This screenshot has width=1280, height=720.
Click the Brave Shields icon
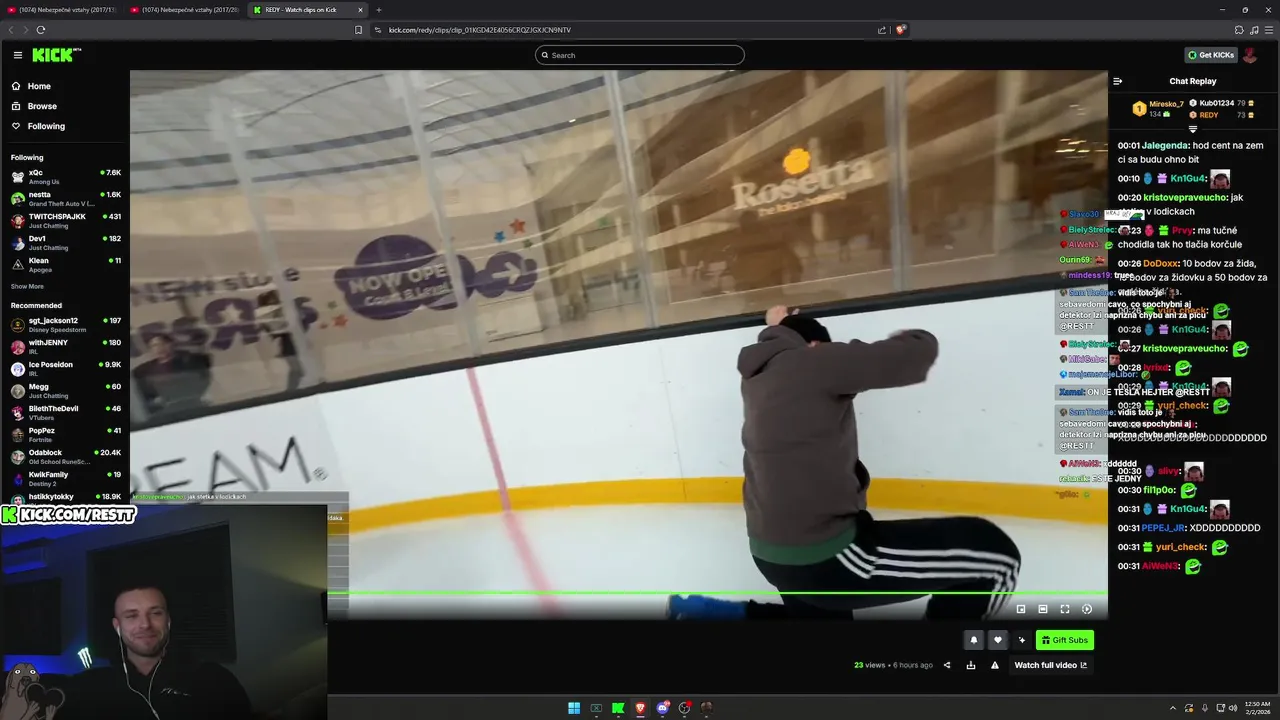900,30
